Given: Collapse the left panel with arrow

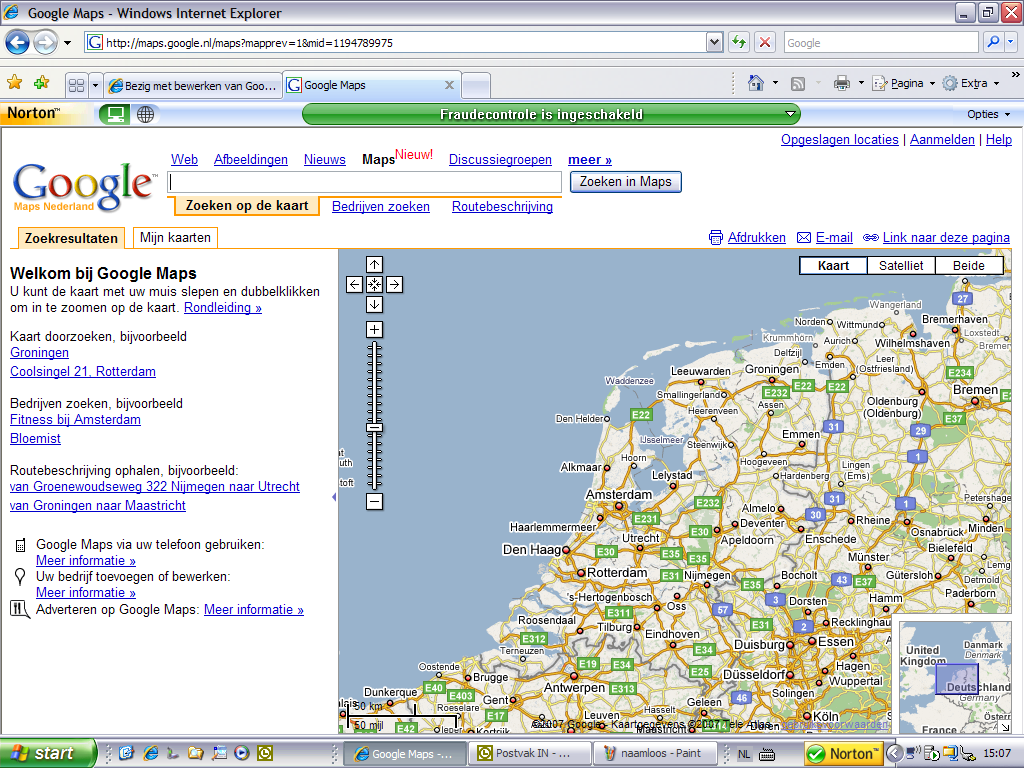Looking at the screenshot, I should [x=334, y=497].
